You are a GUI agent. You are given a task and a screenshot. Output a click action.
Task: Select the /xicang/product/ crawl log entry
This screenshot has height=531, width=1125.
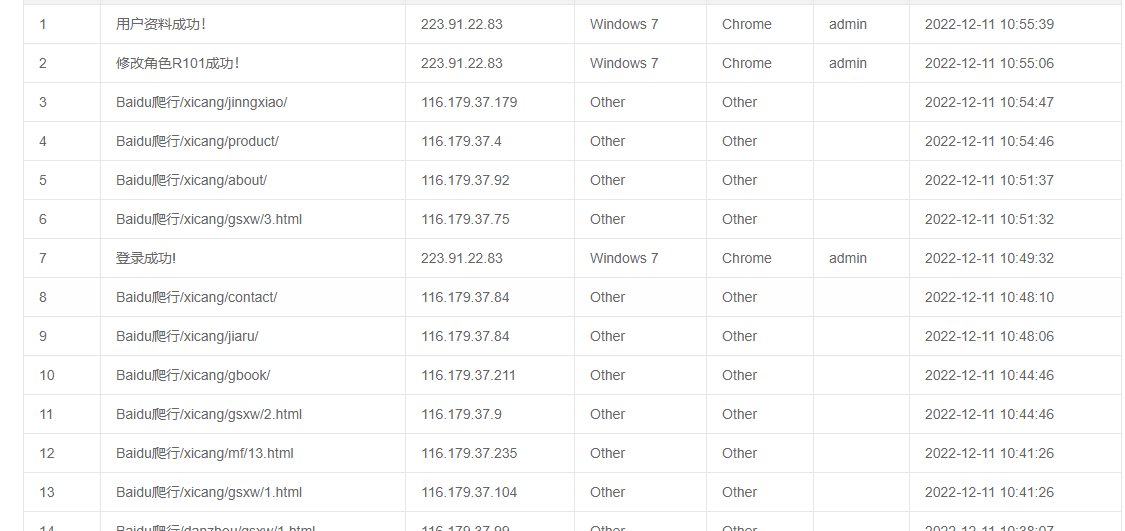(197, 141)
